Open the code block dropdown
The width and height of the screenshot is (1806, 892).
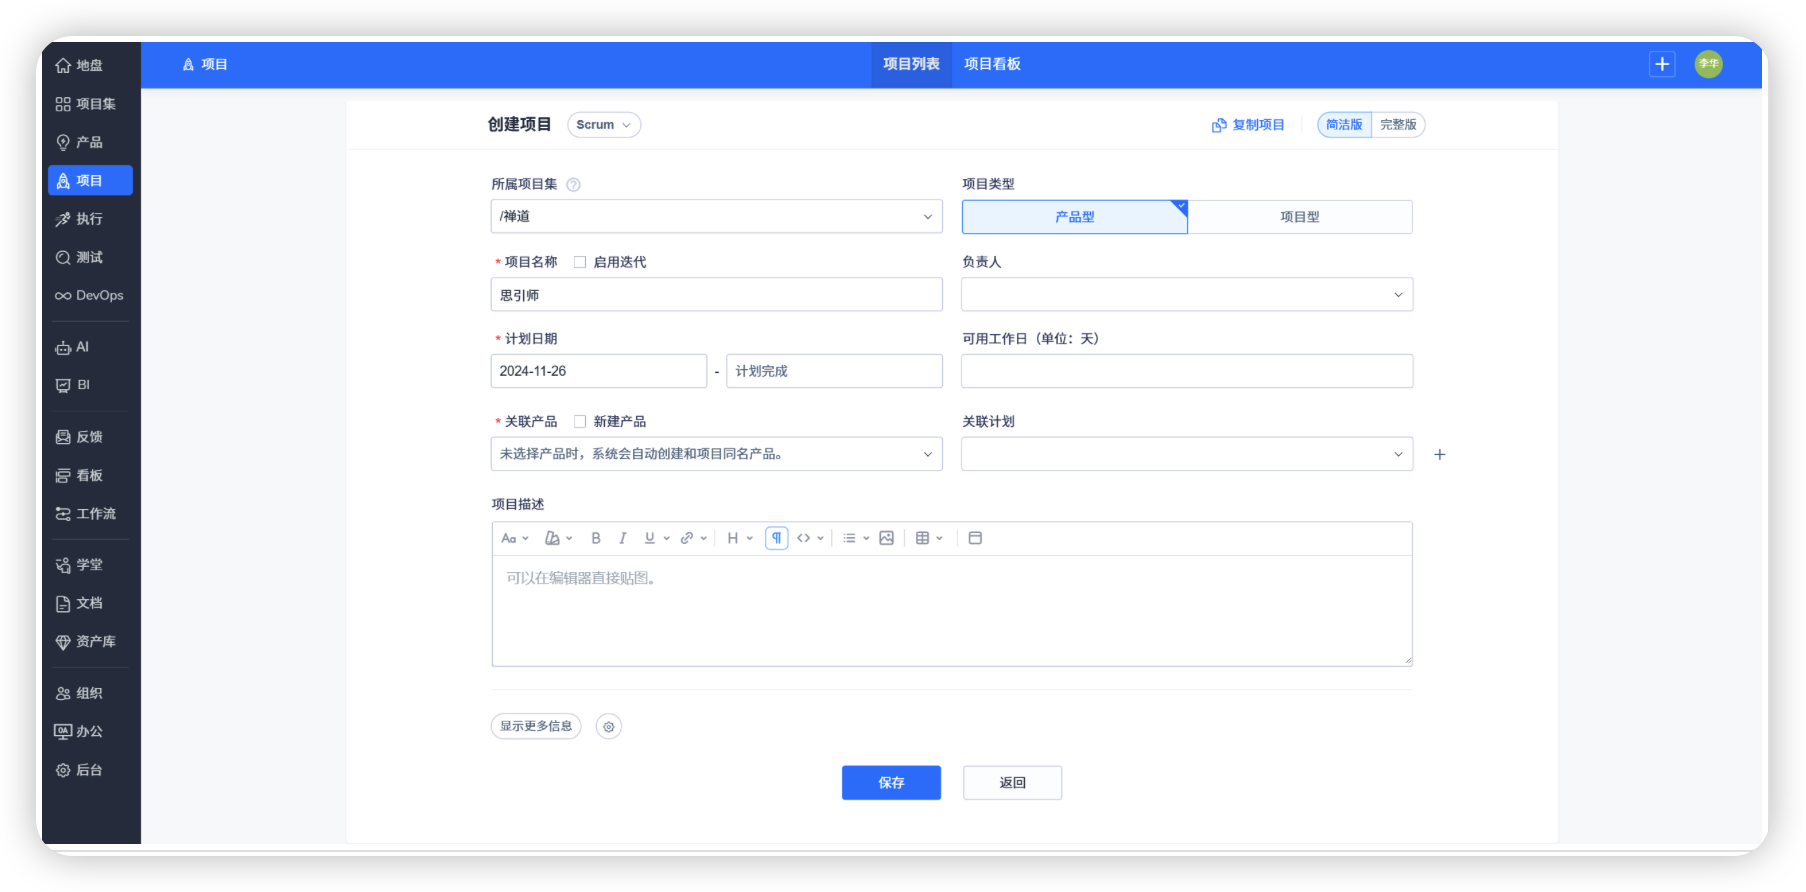tap(810, 538)
